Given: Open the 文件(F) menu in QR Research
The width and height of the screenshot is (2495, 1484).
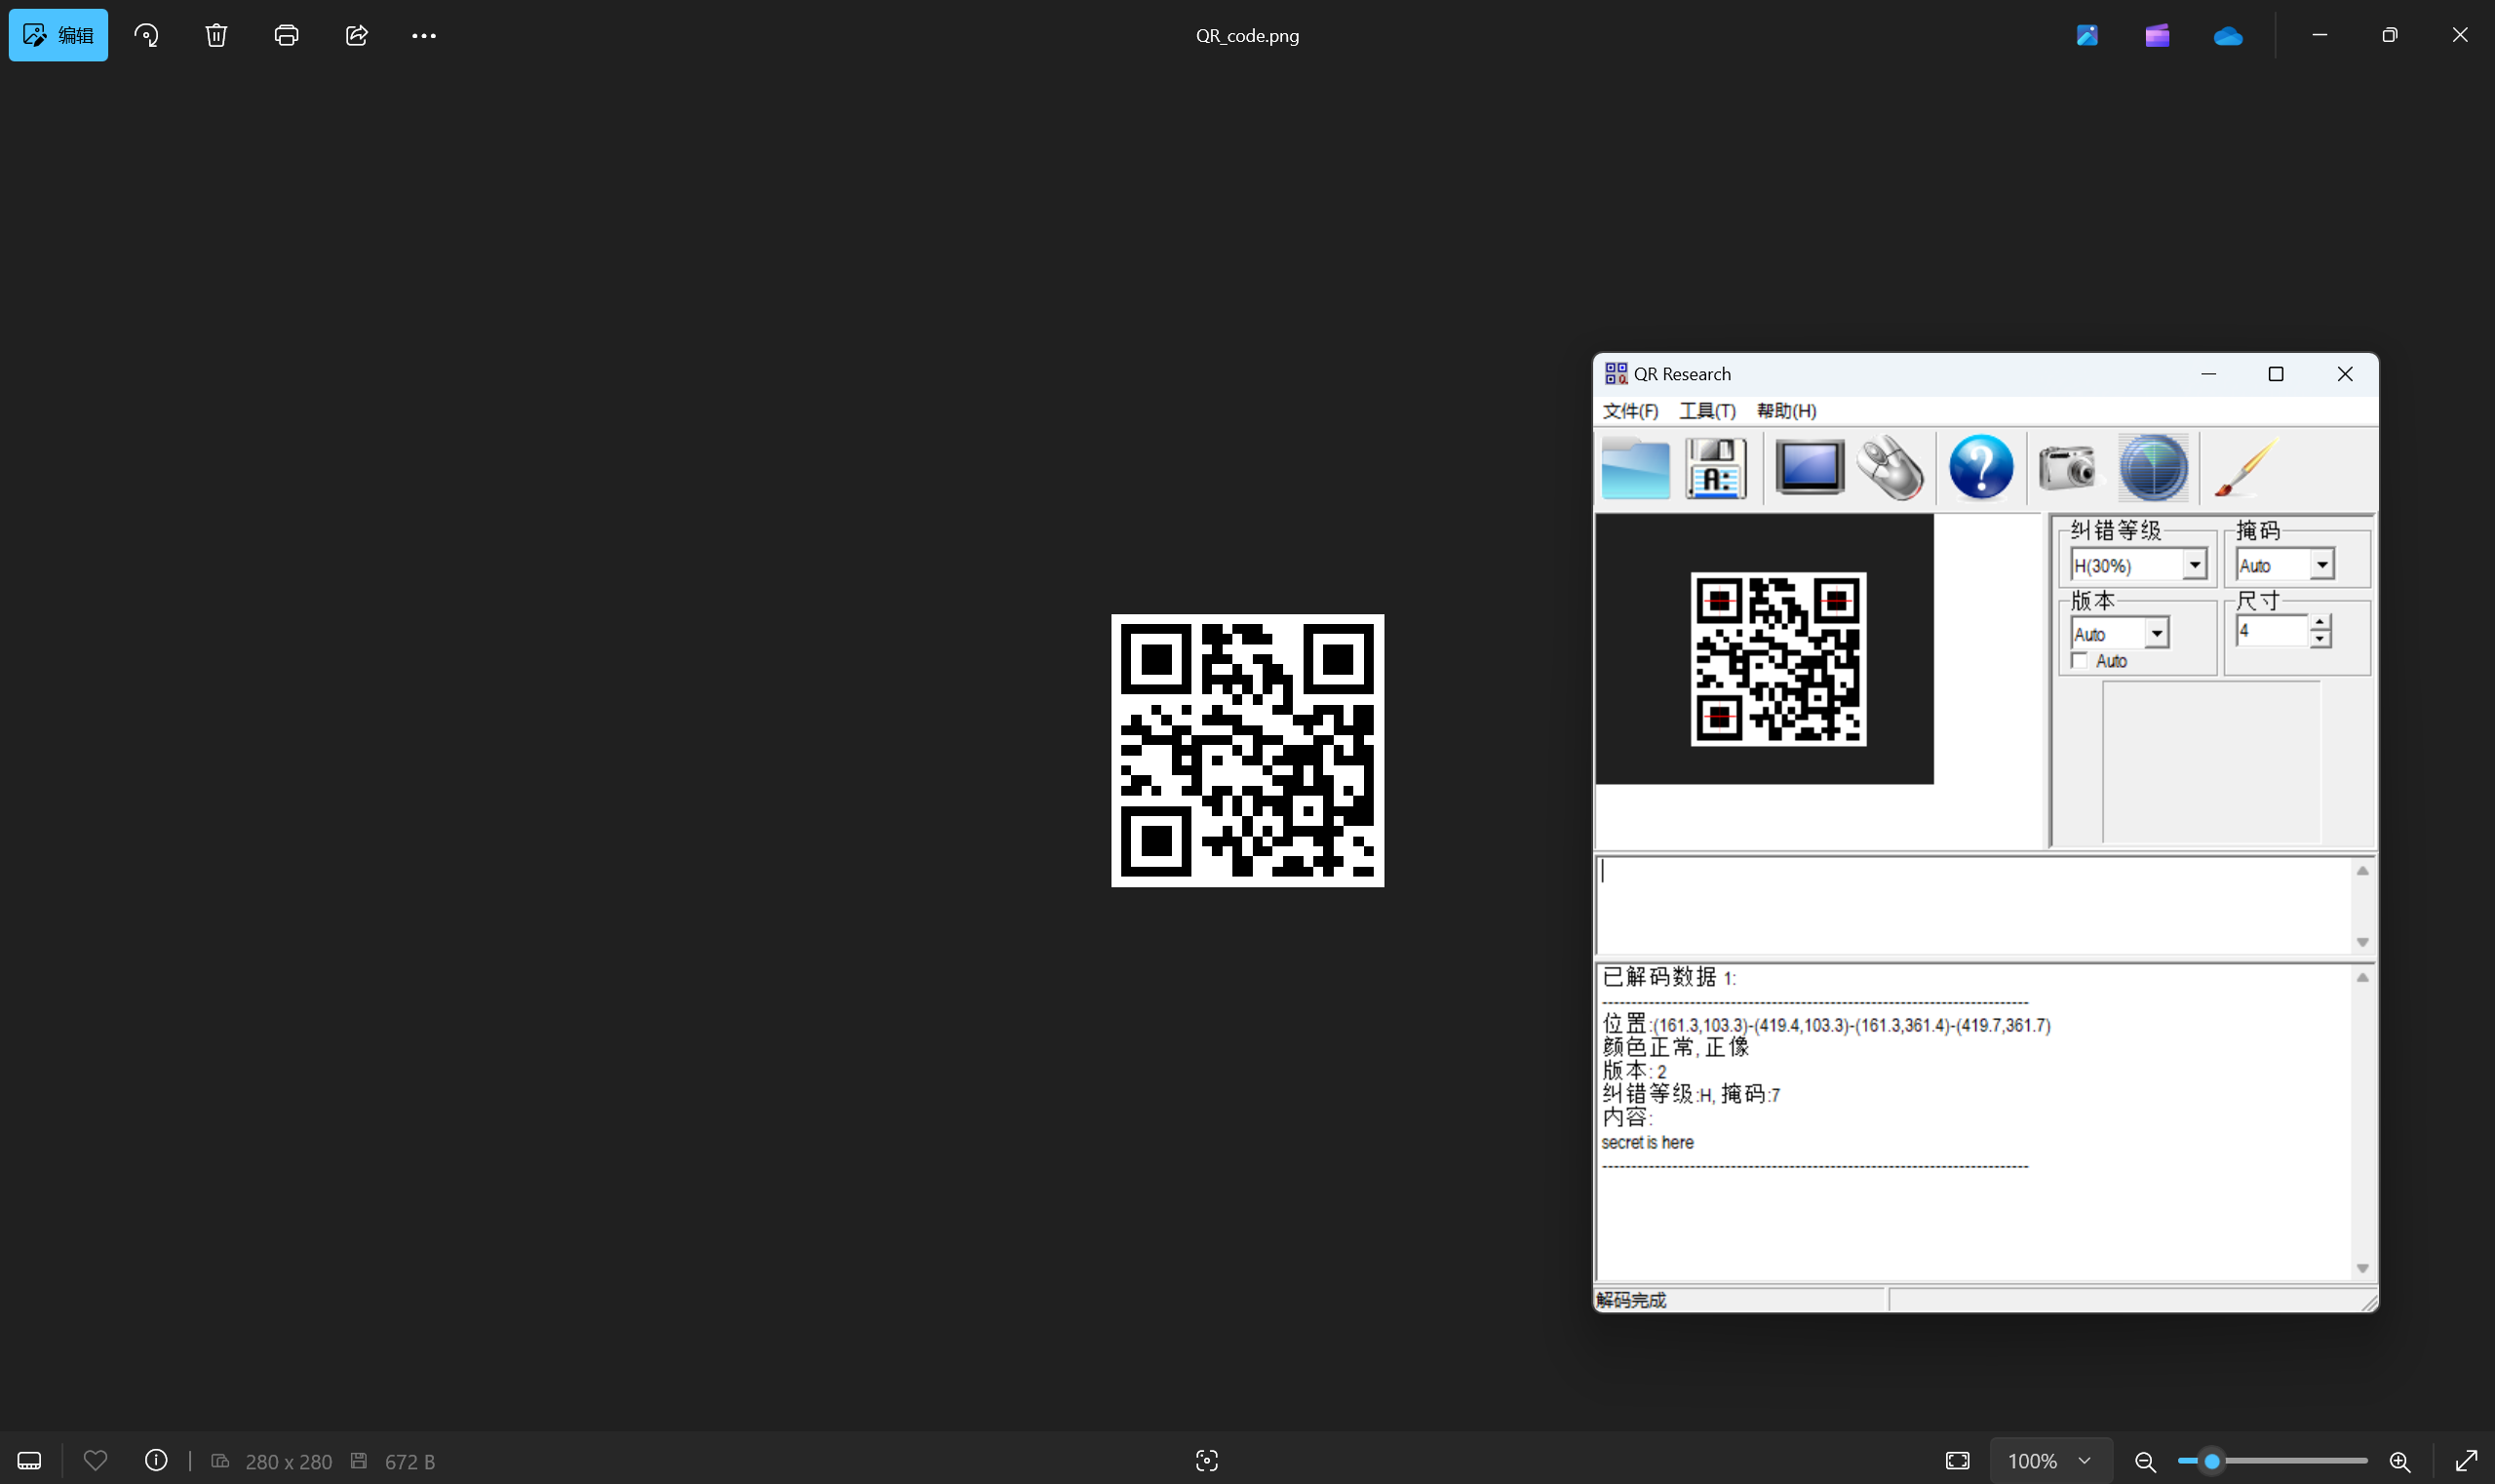Looking at the screenshot, I should click(x=1630, y=411).
